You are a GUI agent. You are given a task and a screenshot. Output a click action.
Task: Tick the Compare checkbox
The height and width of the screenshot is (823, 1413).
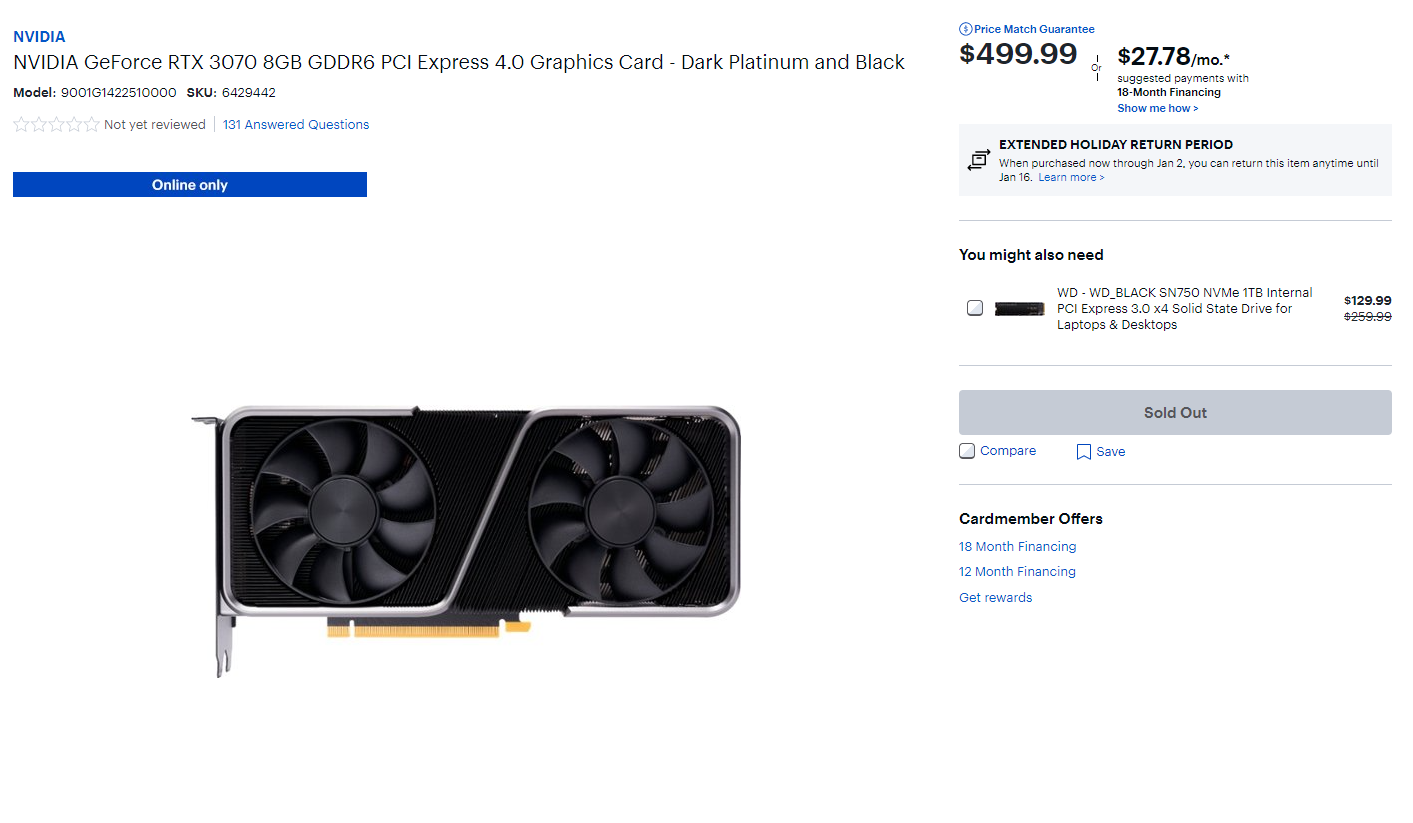(x=967, y=451)
